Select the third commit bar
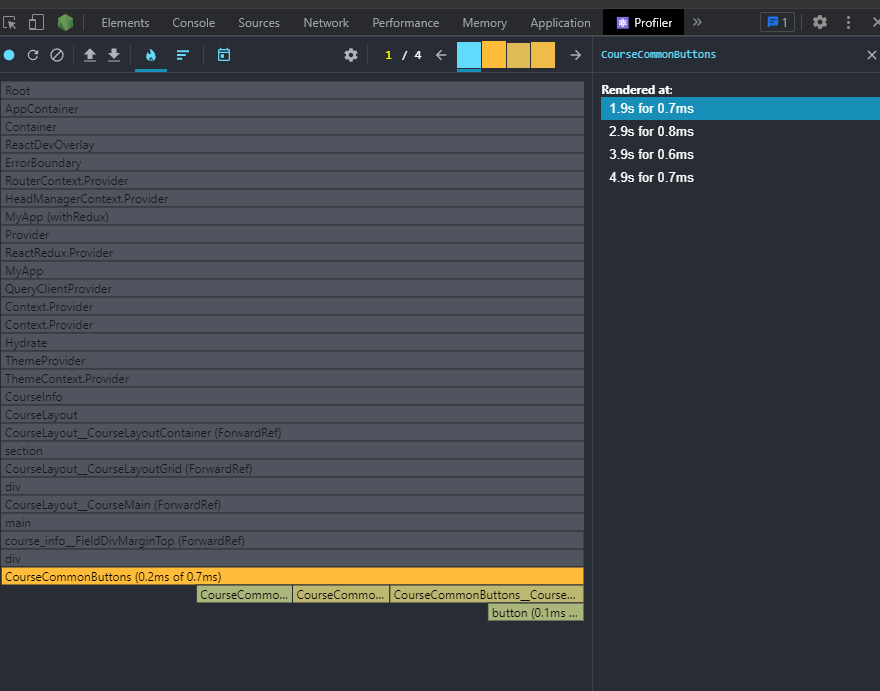This screenshot has height=691, width=880. click(x=519, y=55)
